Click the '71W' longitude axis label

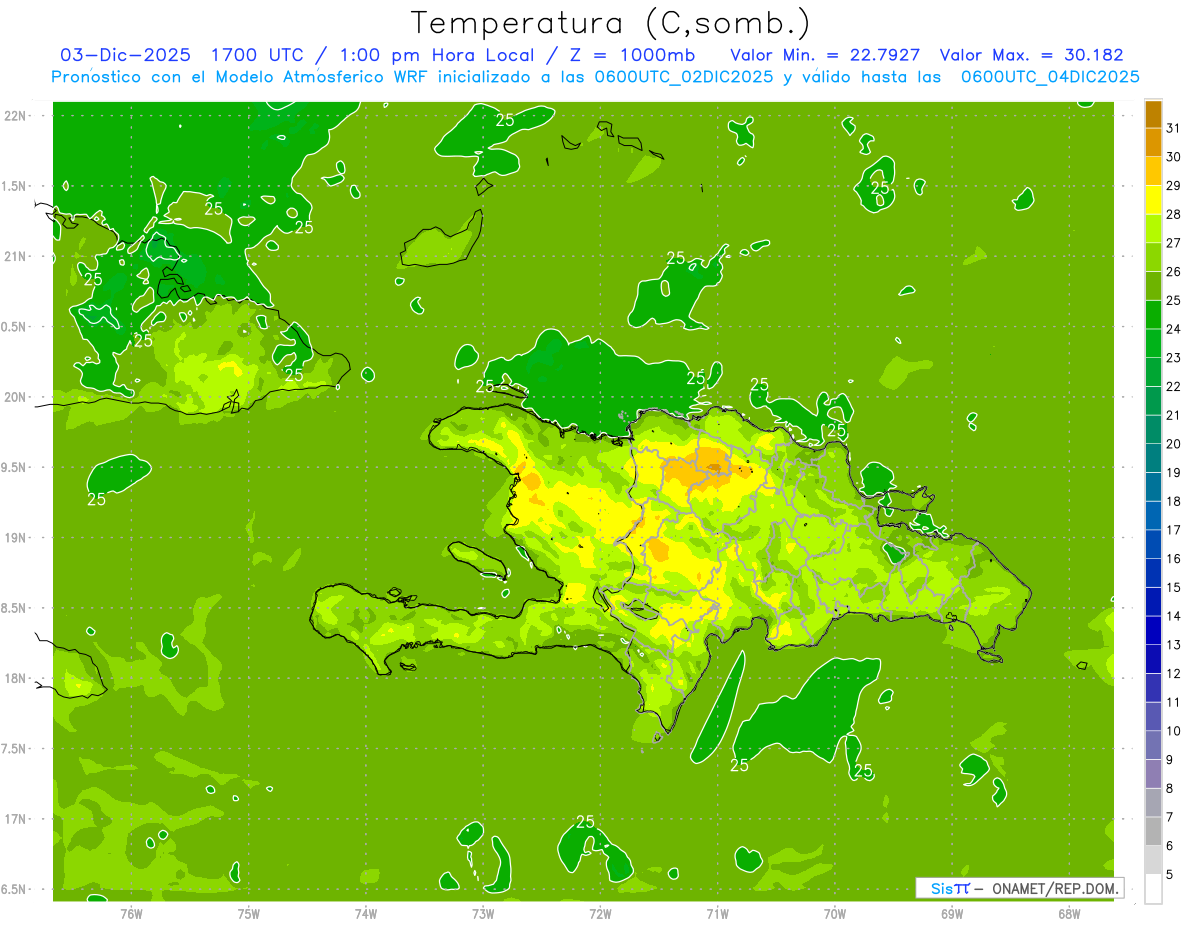(717, 914)
